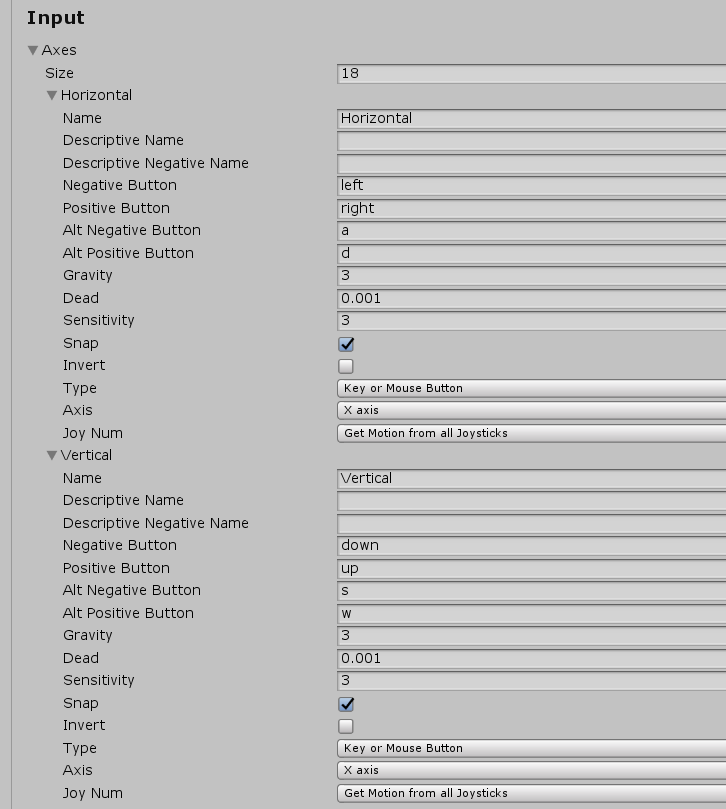Enable Invert checkbox under Horizontal axis
The width and height of the screenshot is (726, 809).
[346, 366]
